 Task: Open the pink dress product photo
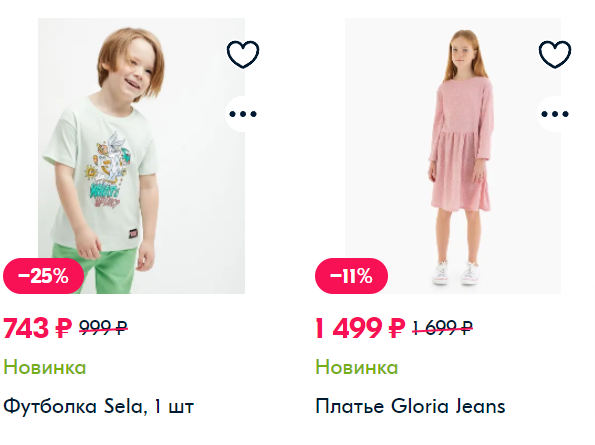(453, 156)
